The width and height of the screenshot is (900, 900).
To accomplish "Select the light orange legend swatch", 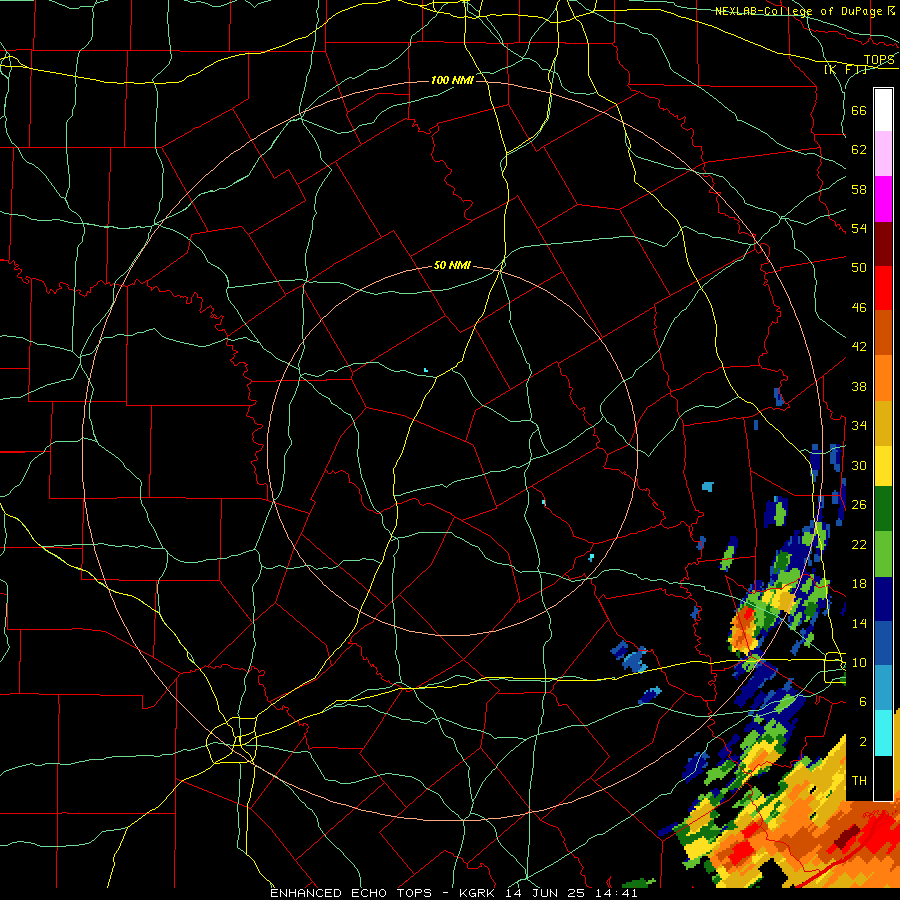I will [x=883, y=378].
